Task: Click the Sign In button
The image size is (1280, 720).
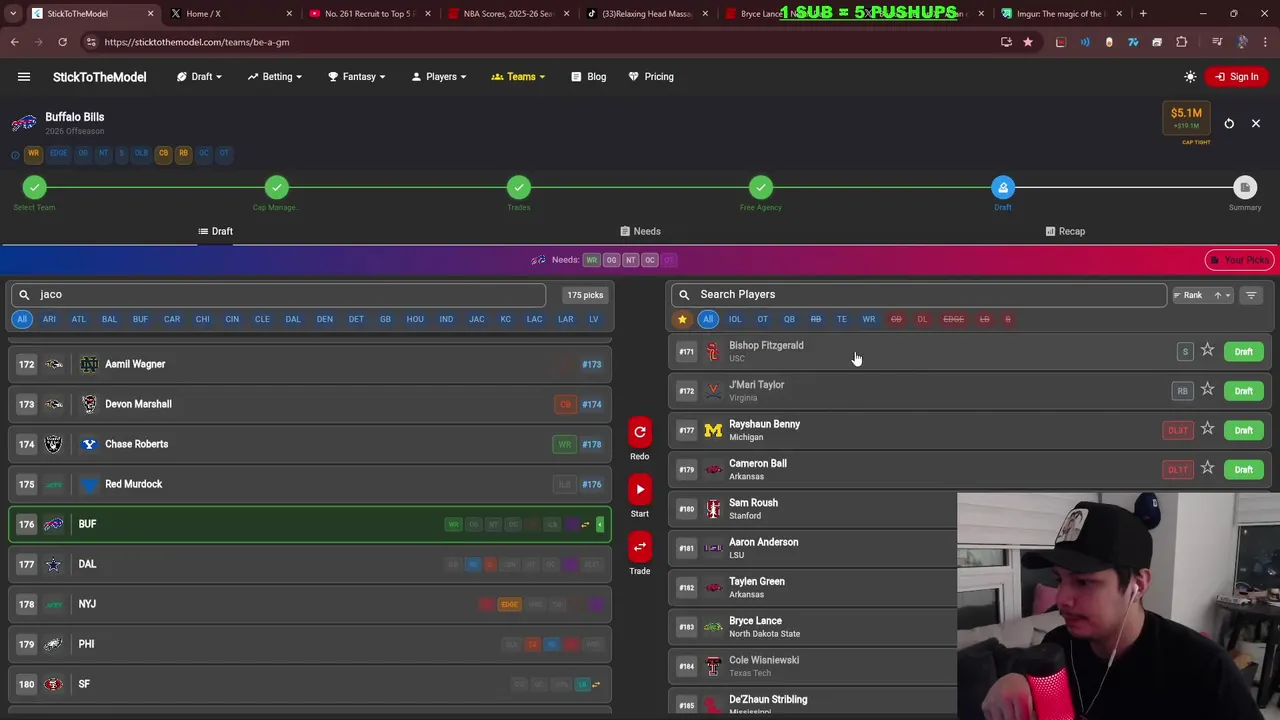Action: pos(1237,77)
